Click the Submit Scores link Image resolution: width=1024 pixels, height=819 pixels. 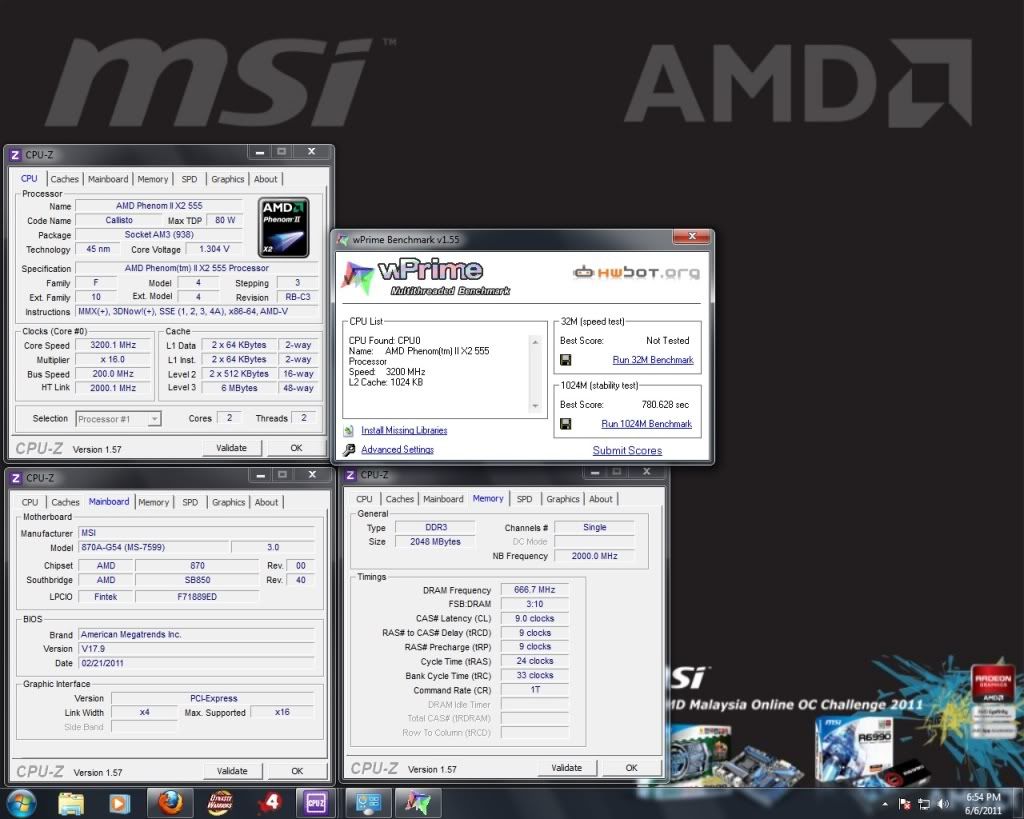pos(627,451)
